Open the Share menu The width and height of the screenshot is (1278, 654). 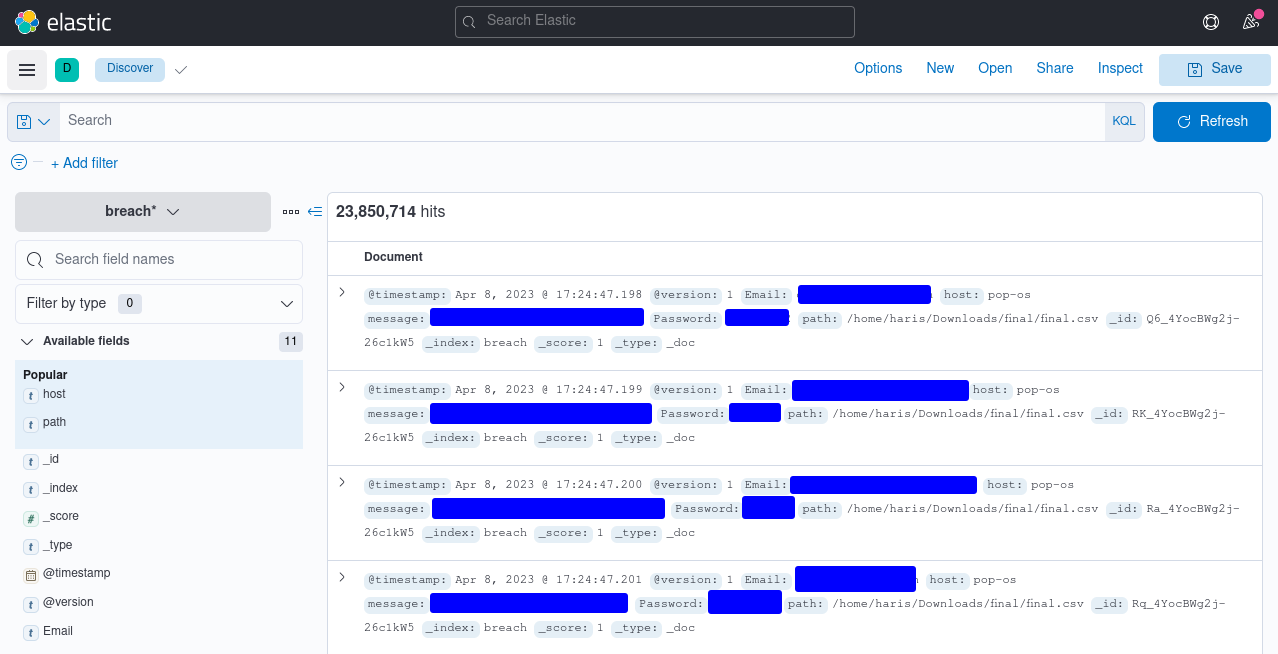(1055, 68)
